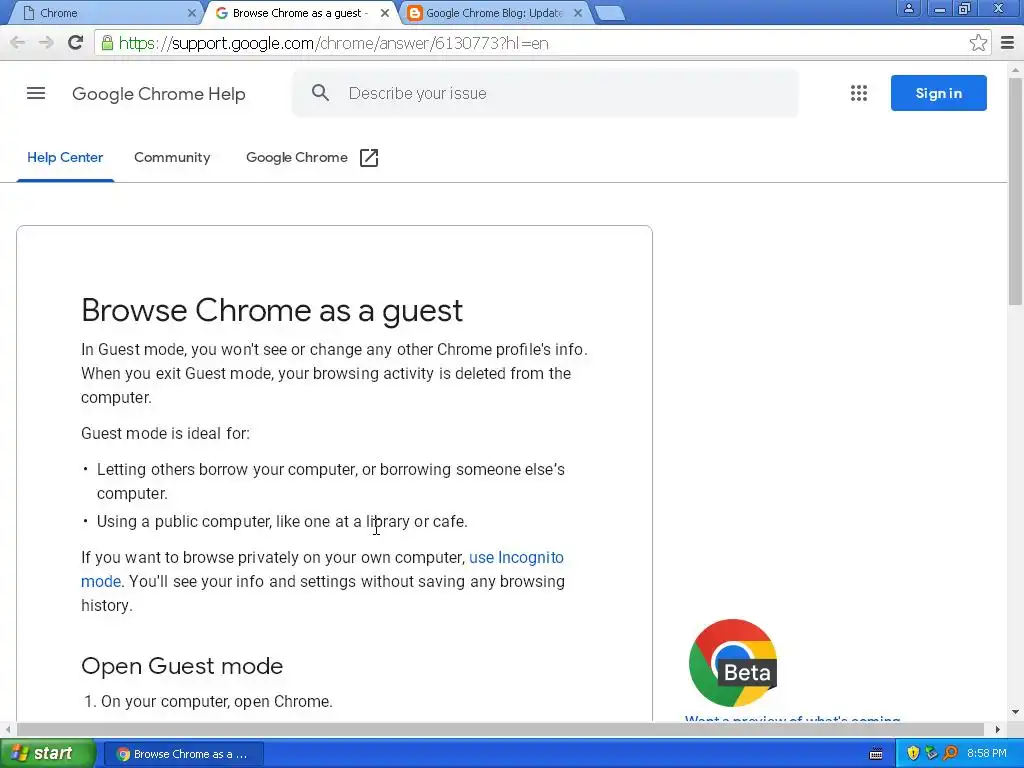Click the Google Chrome external link icon
Screen dimensions: 1024x768
point(369,157)
